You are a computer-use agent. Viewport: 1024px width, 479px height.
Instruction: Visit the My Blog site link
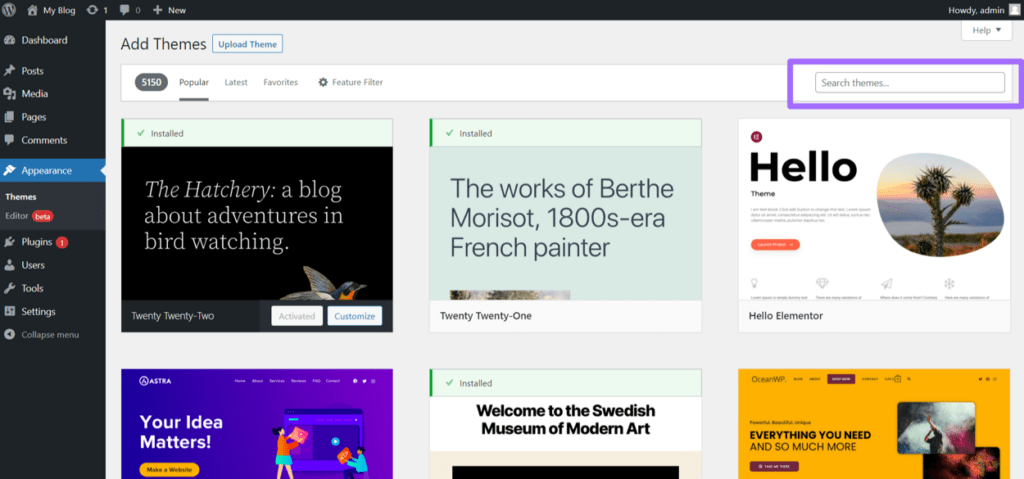point(52,10)
